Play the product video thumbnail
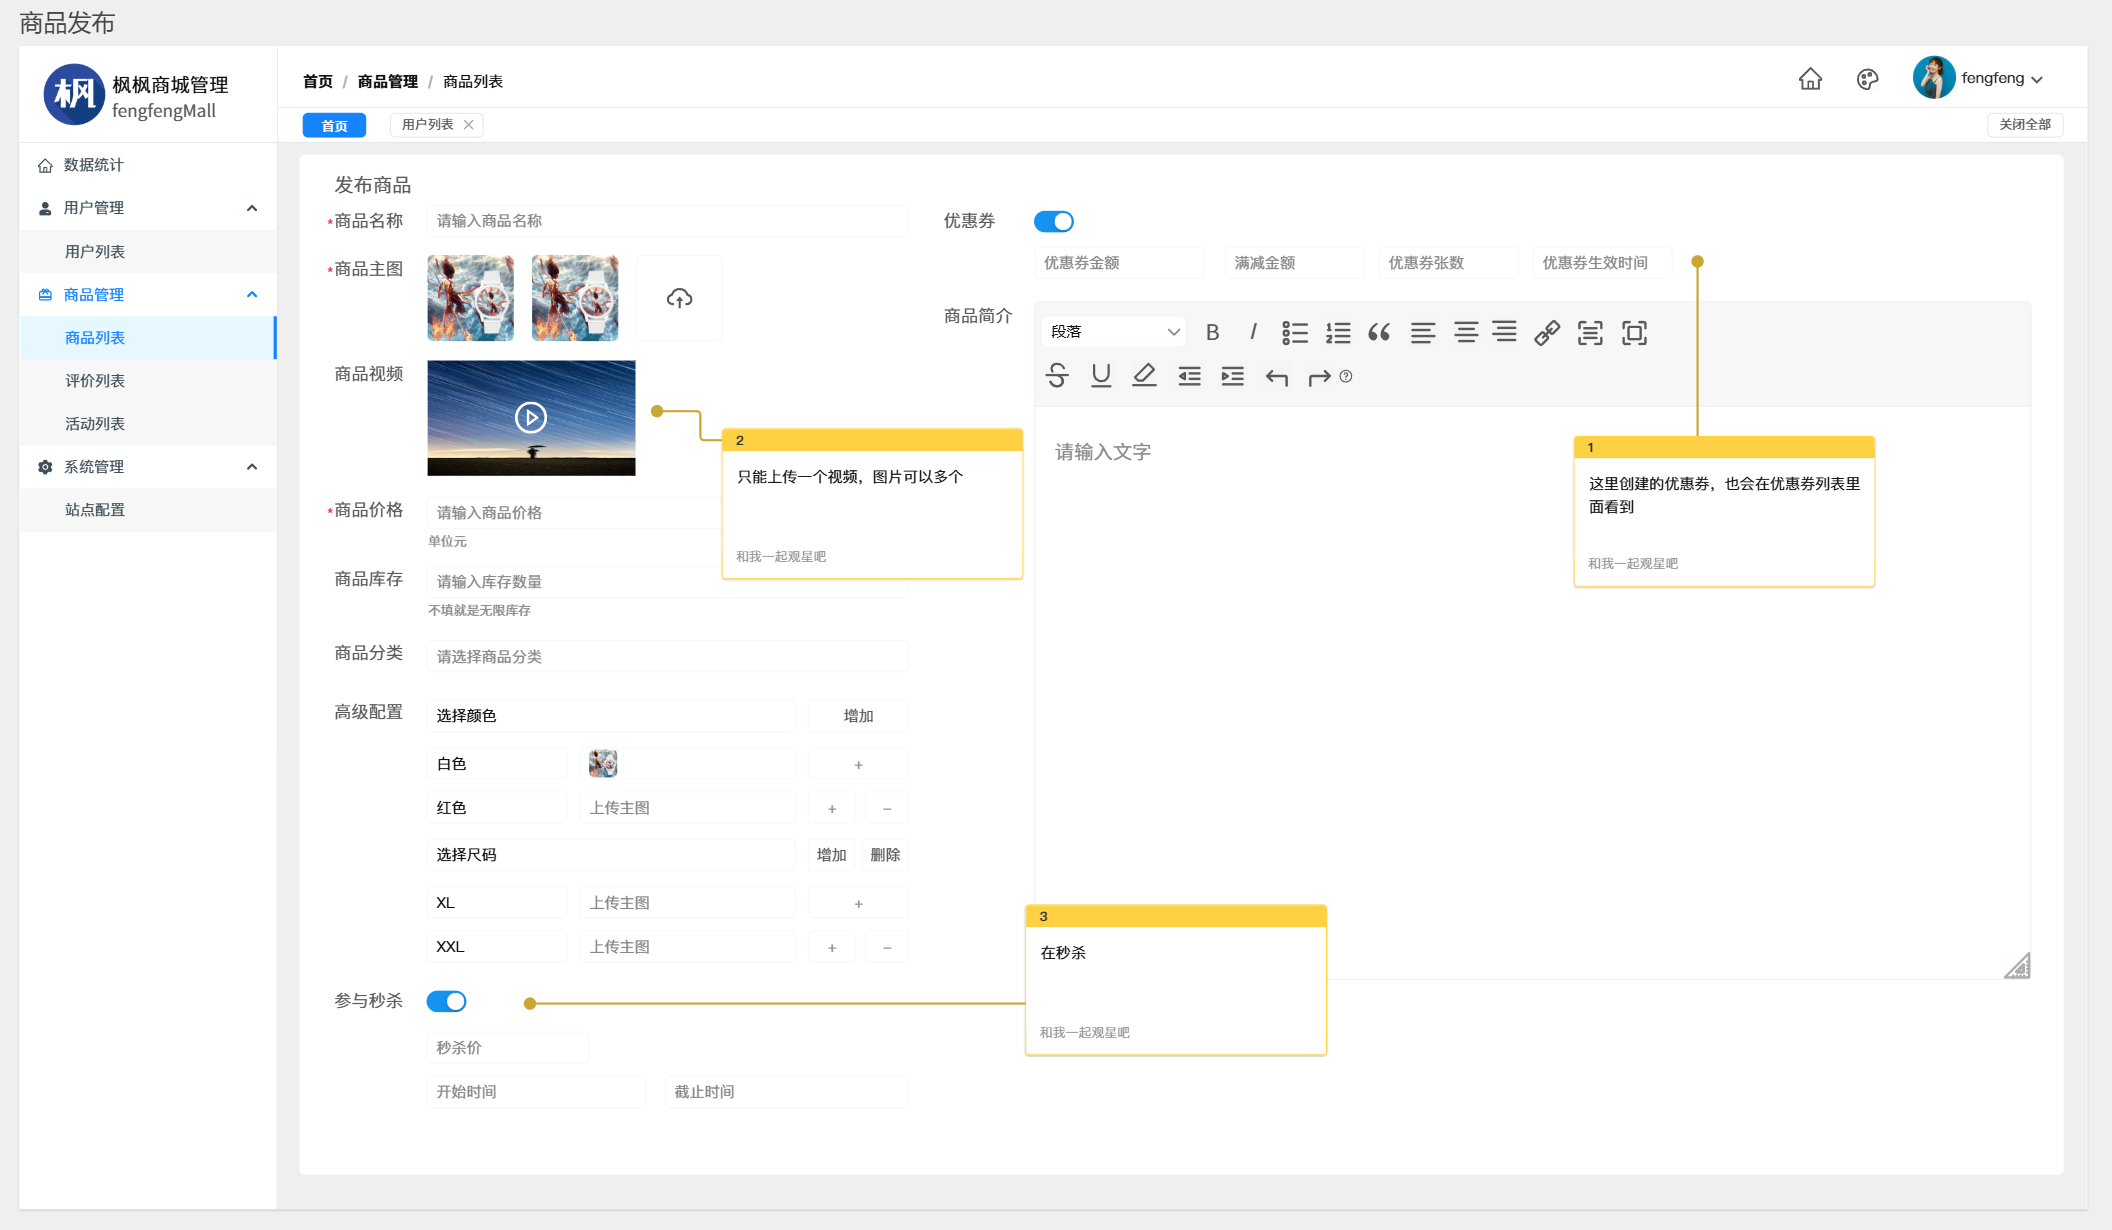2112x1230 pixels. click(531, 417)
